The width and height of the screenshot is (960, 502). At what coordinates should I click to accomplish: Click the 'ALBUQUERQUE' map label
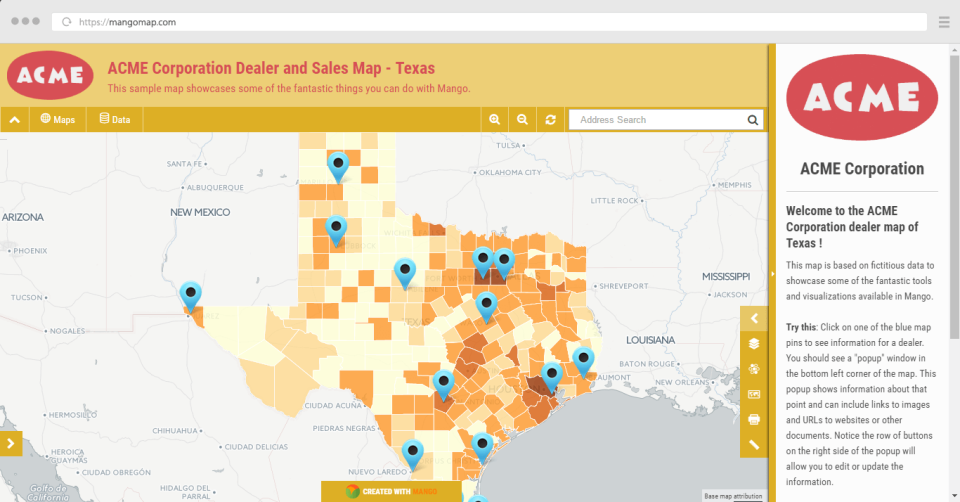215,187
